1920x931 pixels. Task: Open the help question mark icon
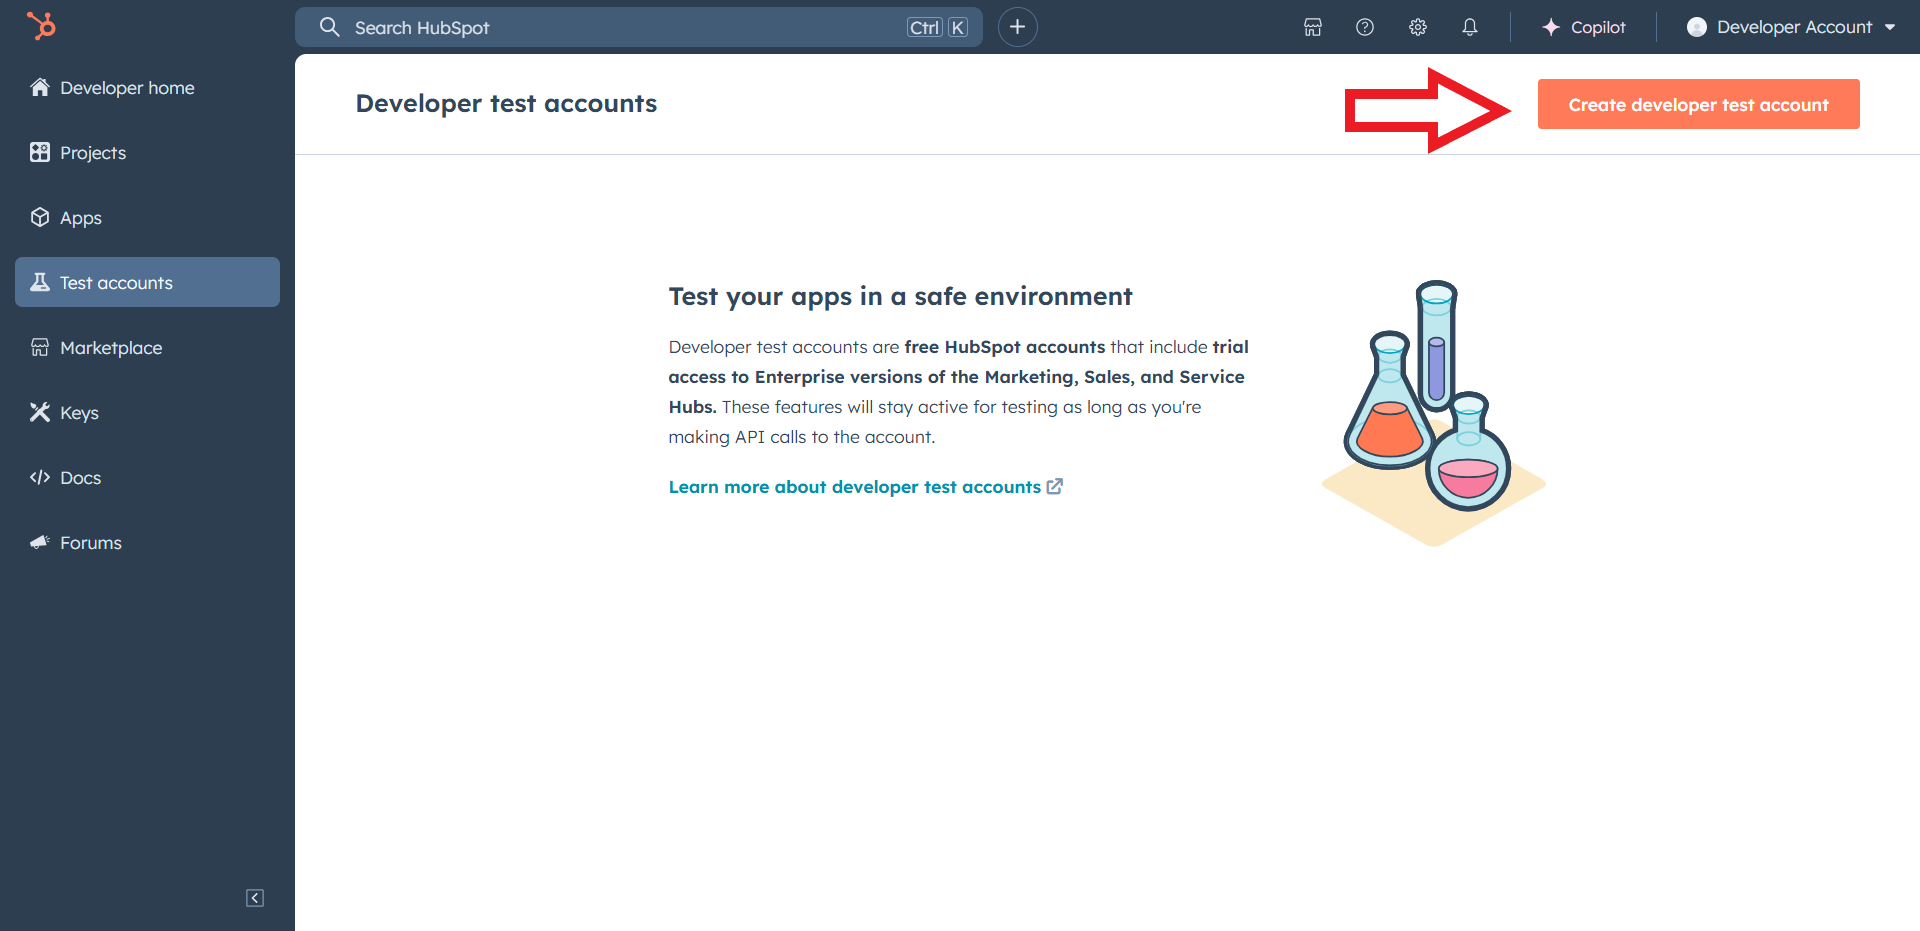tap(1365, 27)
